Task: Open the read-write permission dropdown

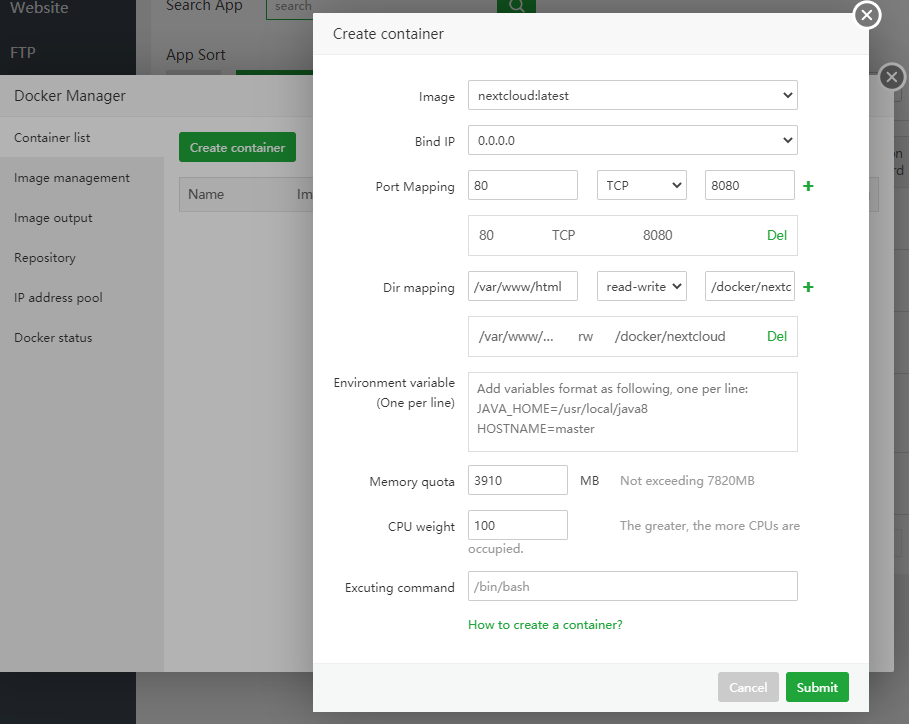Action: (x=641, y=287)
